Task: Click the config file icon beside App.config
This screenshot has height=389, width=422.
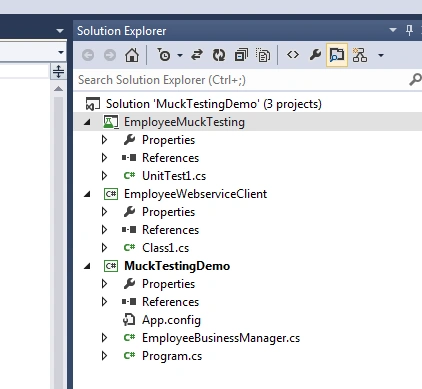Action: coord(129,320)
